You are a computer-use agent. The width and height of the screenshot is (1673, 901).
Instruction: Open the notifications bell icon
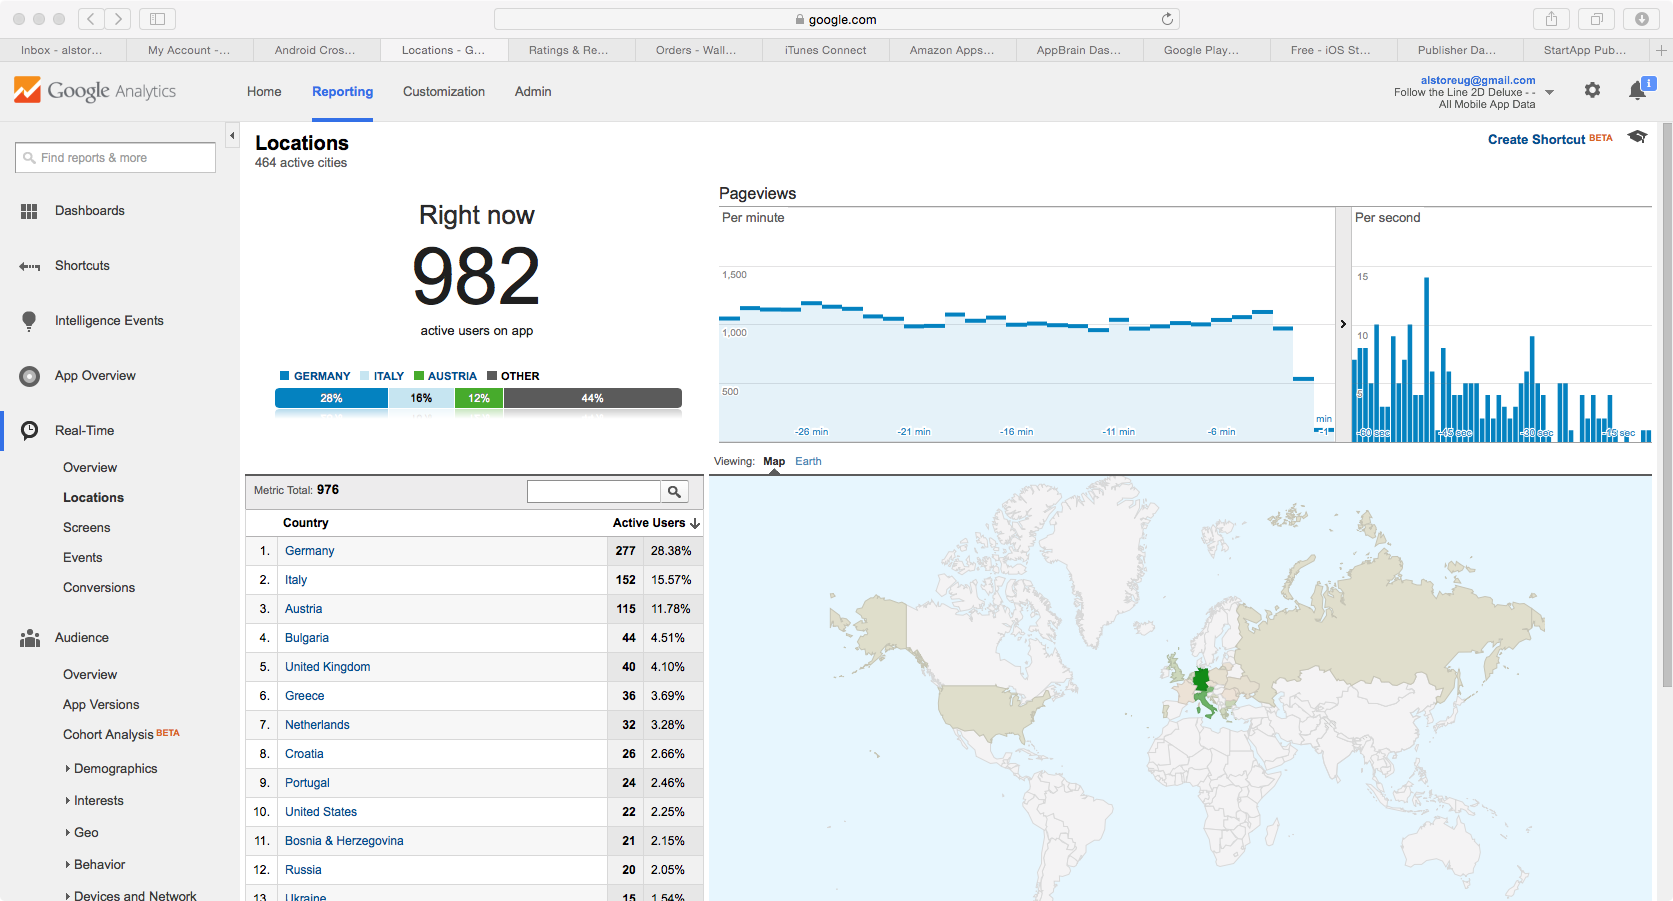tap(1638, 91)
